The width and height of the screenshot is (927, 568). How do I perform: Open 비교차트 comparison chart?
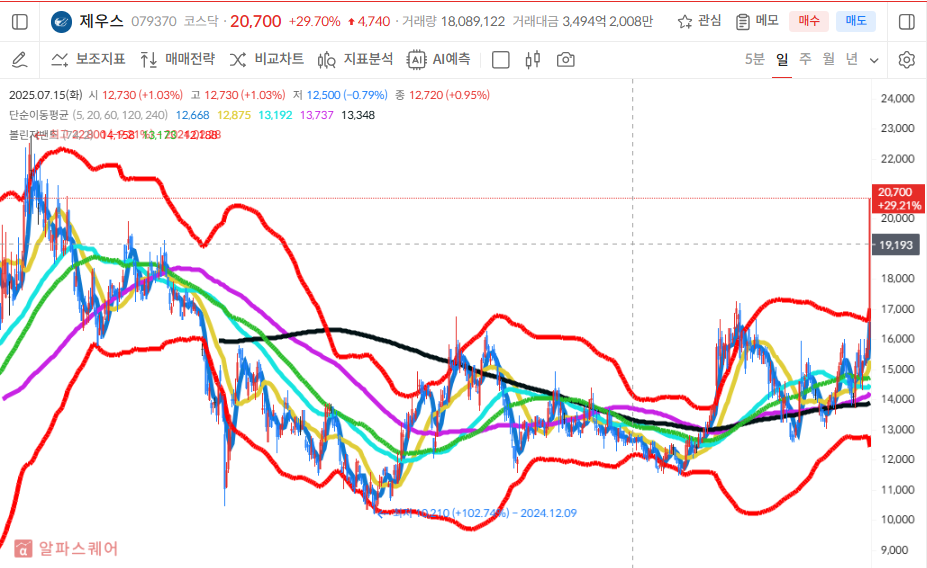click(267, 60)
